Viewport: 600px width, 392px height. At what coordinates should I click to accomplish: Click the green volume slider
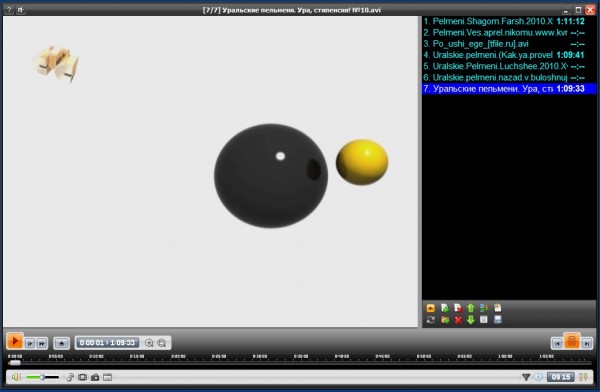[x=42, y=377]
